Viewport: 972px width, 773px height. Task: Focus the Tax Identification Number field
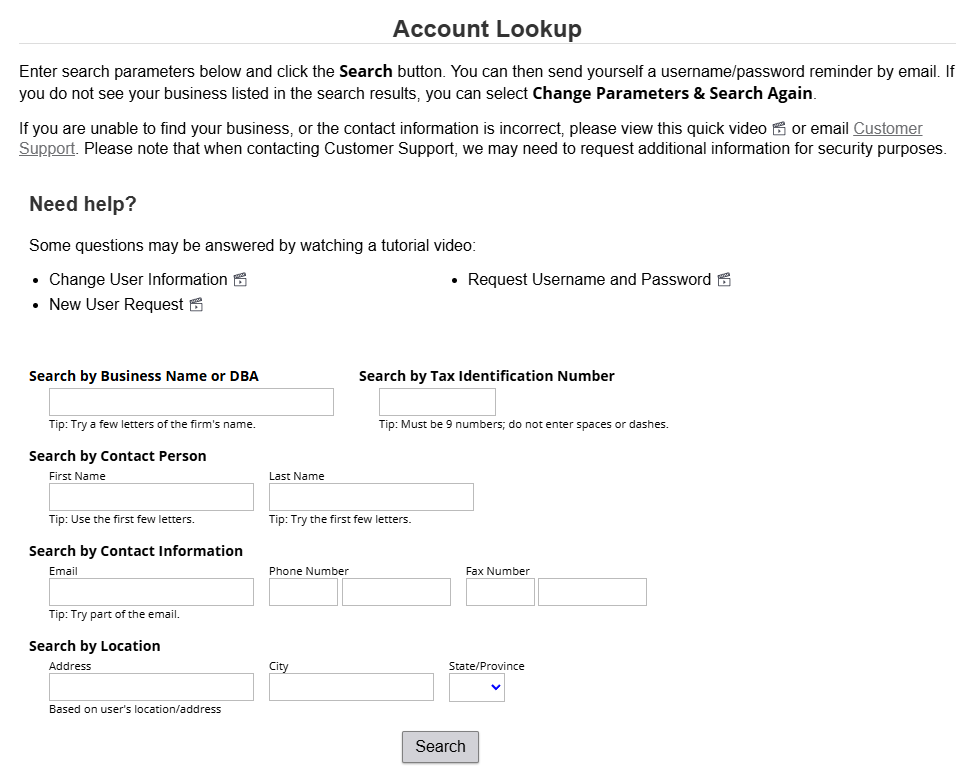[x=437, y=402]
